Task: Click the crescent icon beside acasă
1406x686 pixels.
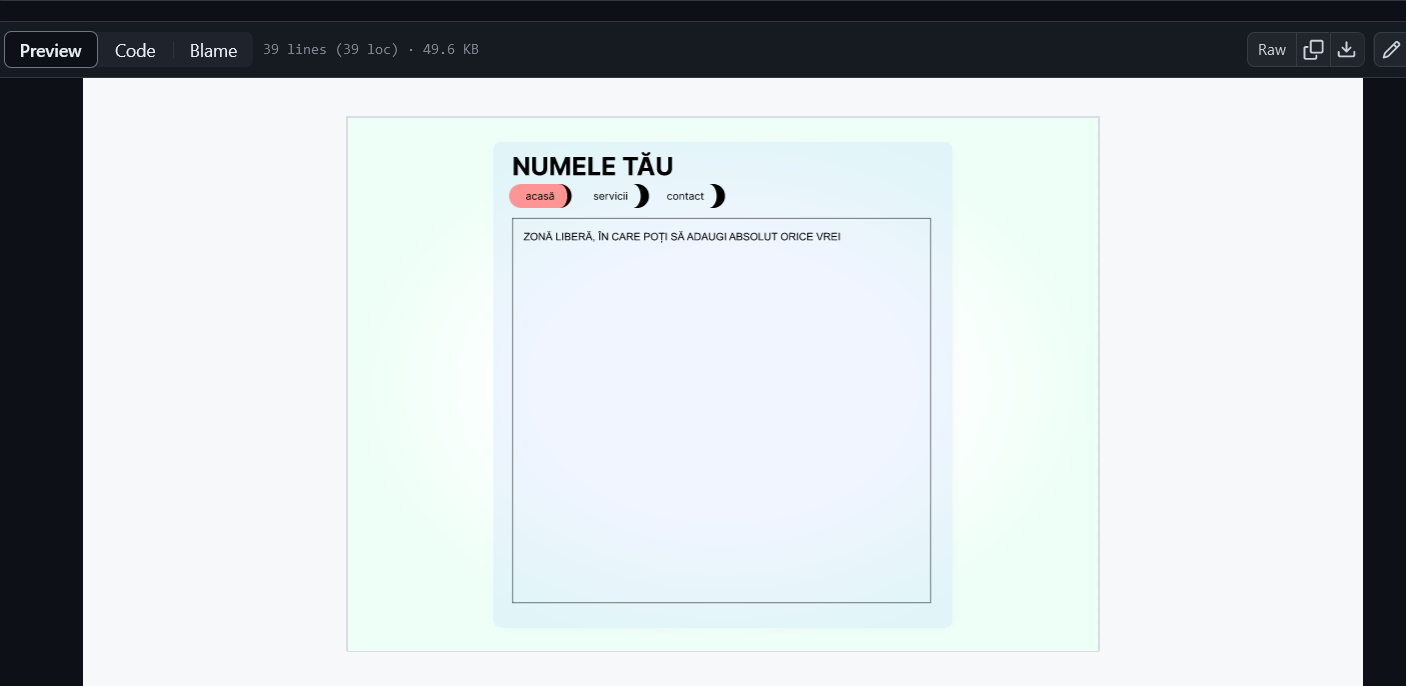Action: [567, 196]
